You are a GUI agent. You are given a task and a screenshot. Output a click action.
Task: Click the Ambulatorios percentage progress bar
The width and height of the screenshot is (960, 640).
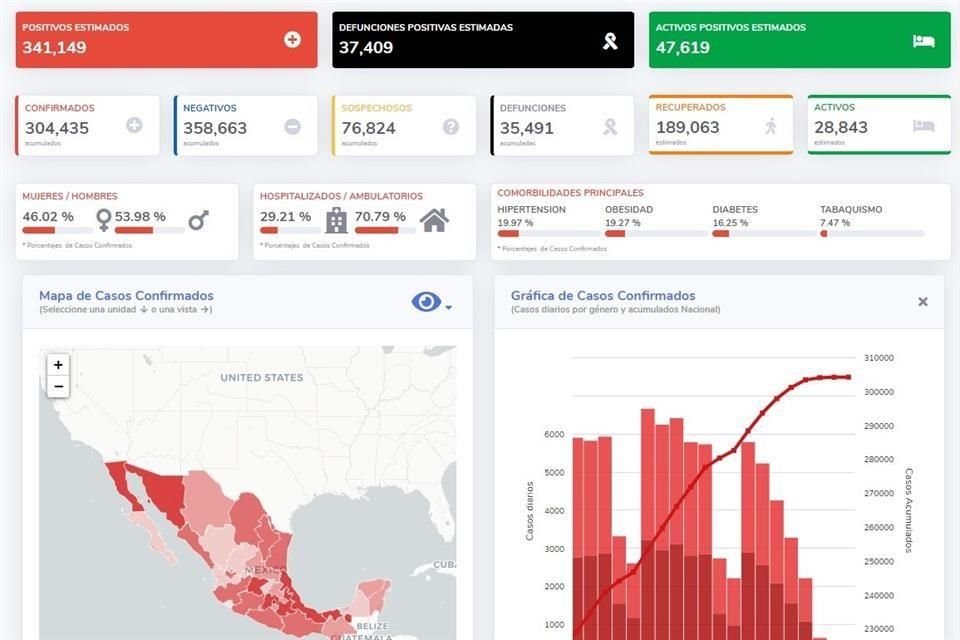385,230
